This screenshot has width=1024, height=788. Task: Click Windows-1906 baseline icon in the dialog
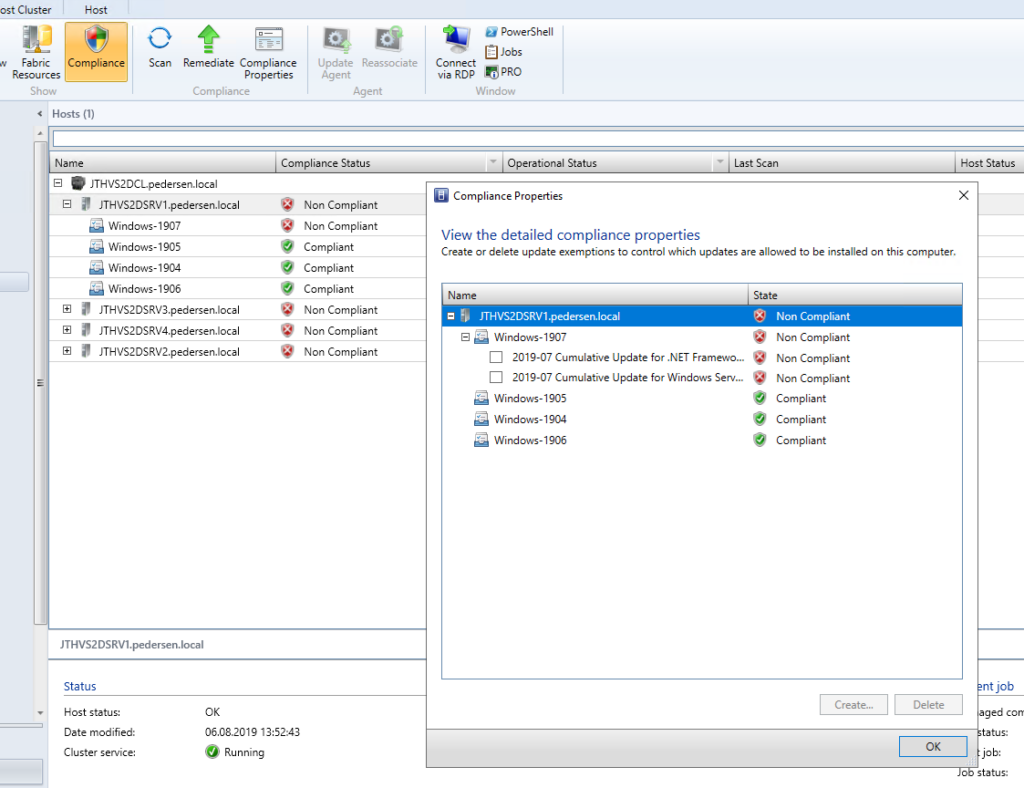[x=481, y=440]
